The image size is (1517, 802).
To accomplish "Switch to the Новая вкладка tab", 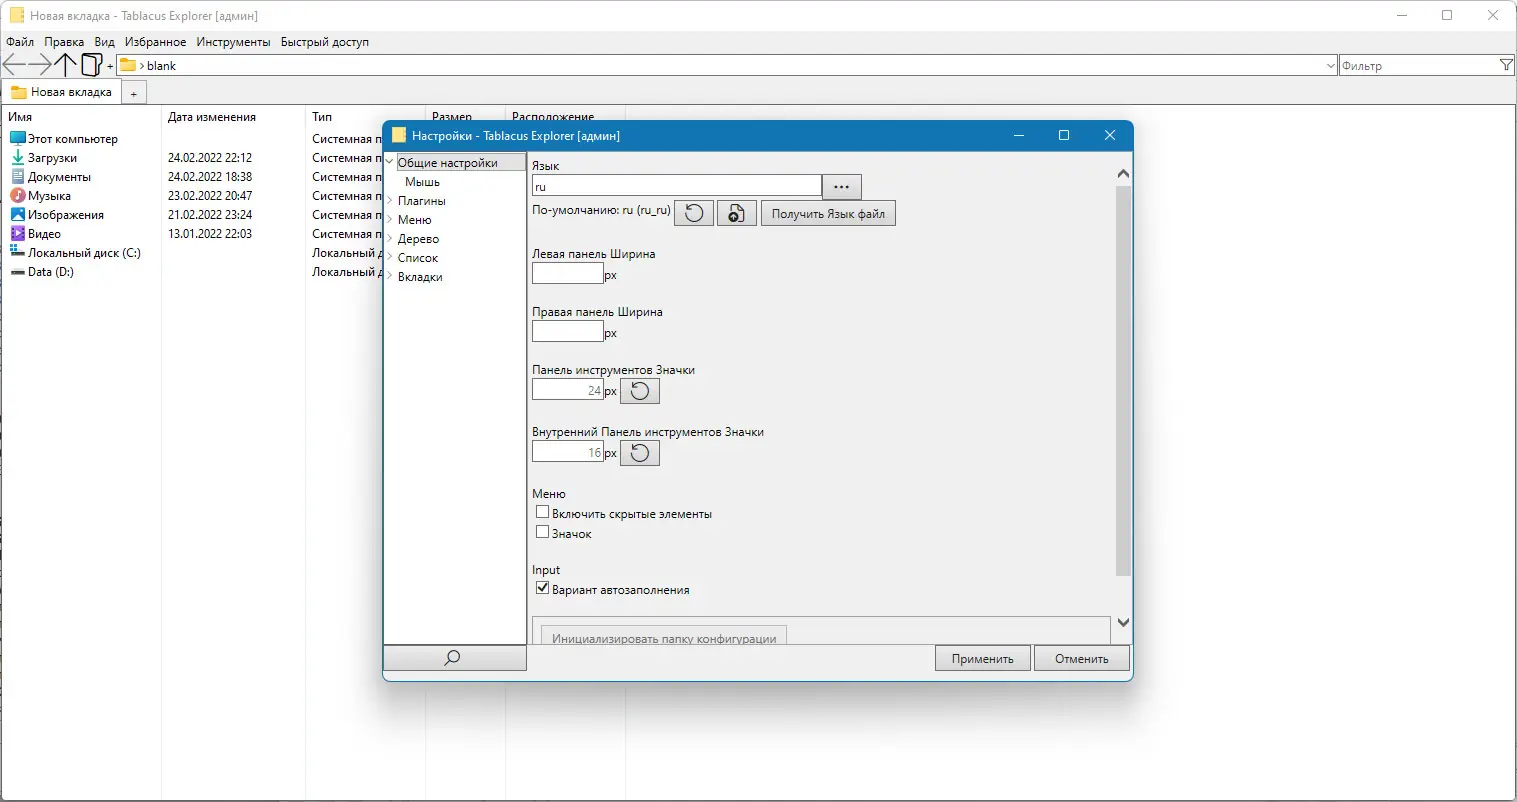I will point(62,92).
